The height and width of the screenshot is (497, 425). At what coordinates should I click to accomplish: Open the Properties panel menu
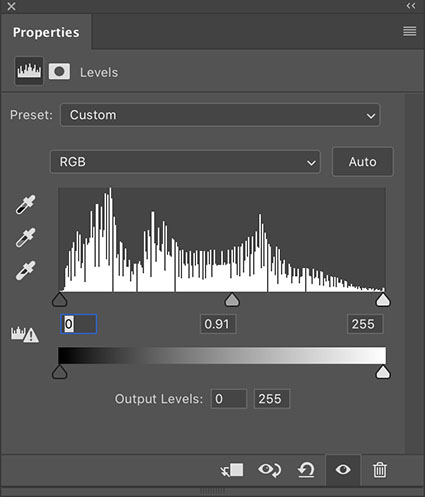410,31
